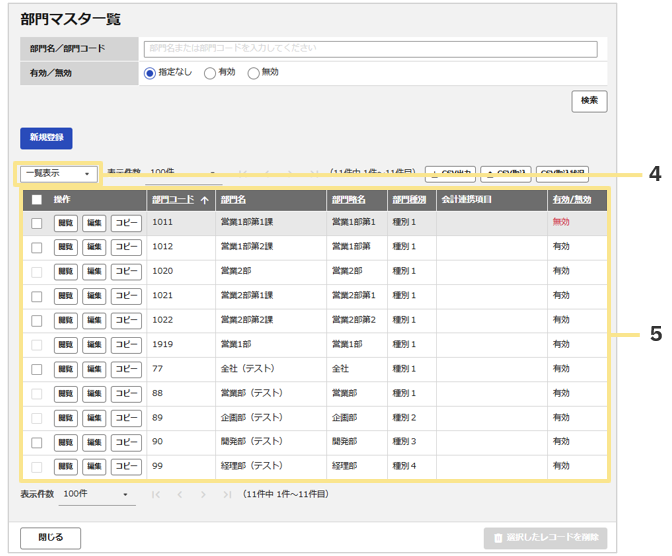Image resolution: width=672 pixels, height=556 pixels.
Task: Click the 新規登録 button
Action: tap(46, 138)
